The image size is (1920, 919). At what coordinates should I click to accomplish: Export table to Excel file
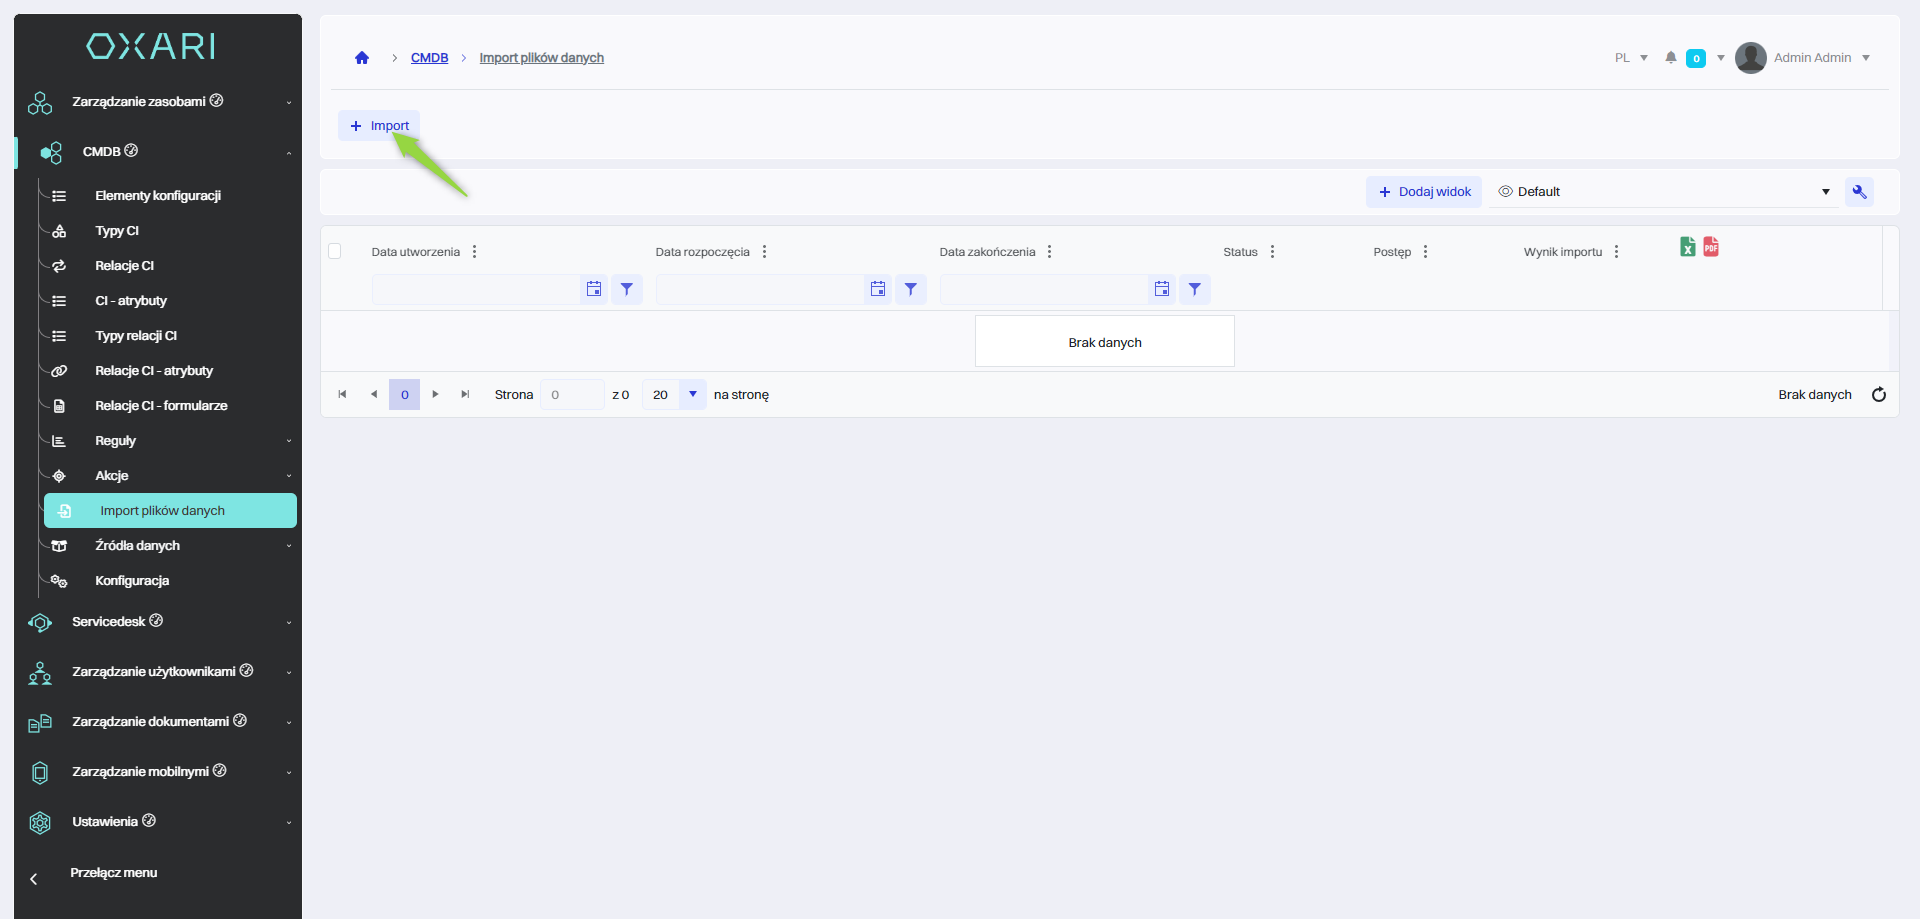1687,247
